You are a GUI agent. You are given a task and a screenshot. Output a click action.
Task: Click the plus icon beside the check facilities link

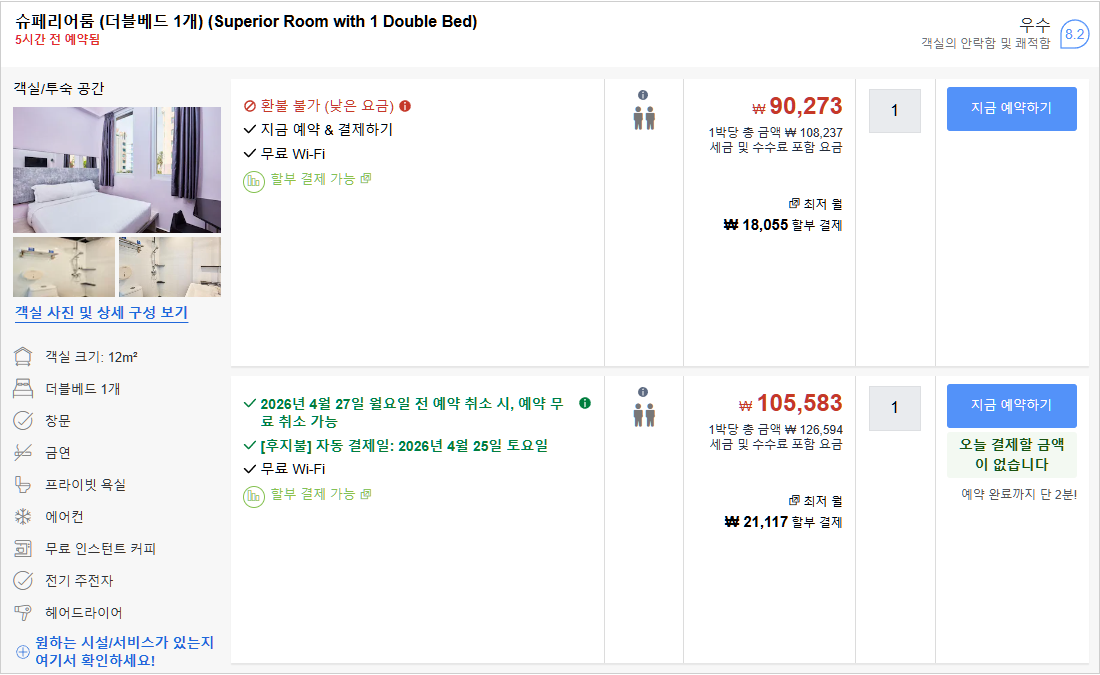point(23,652)
